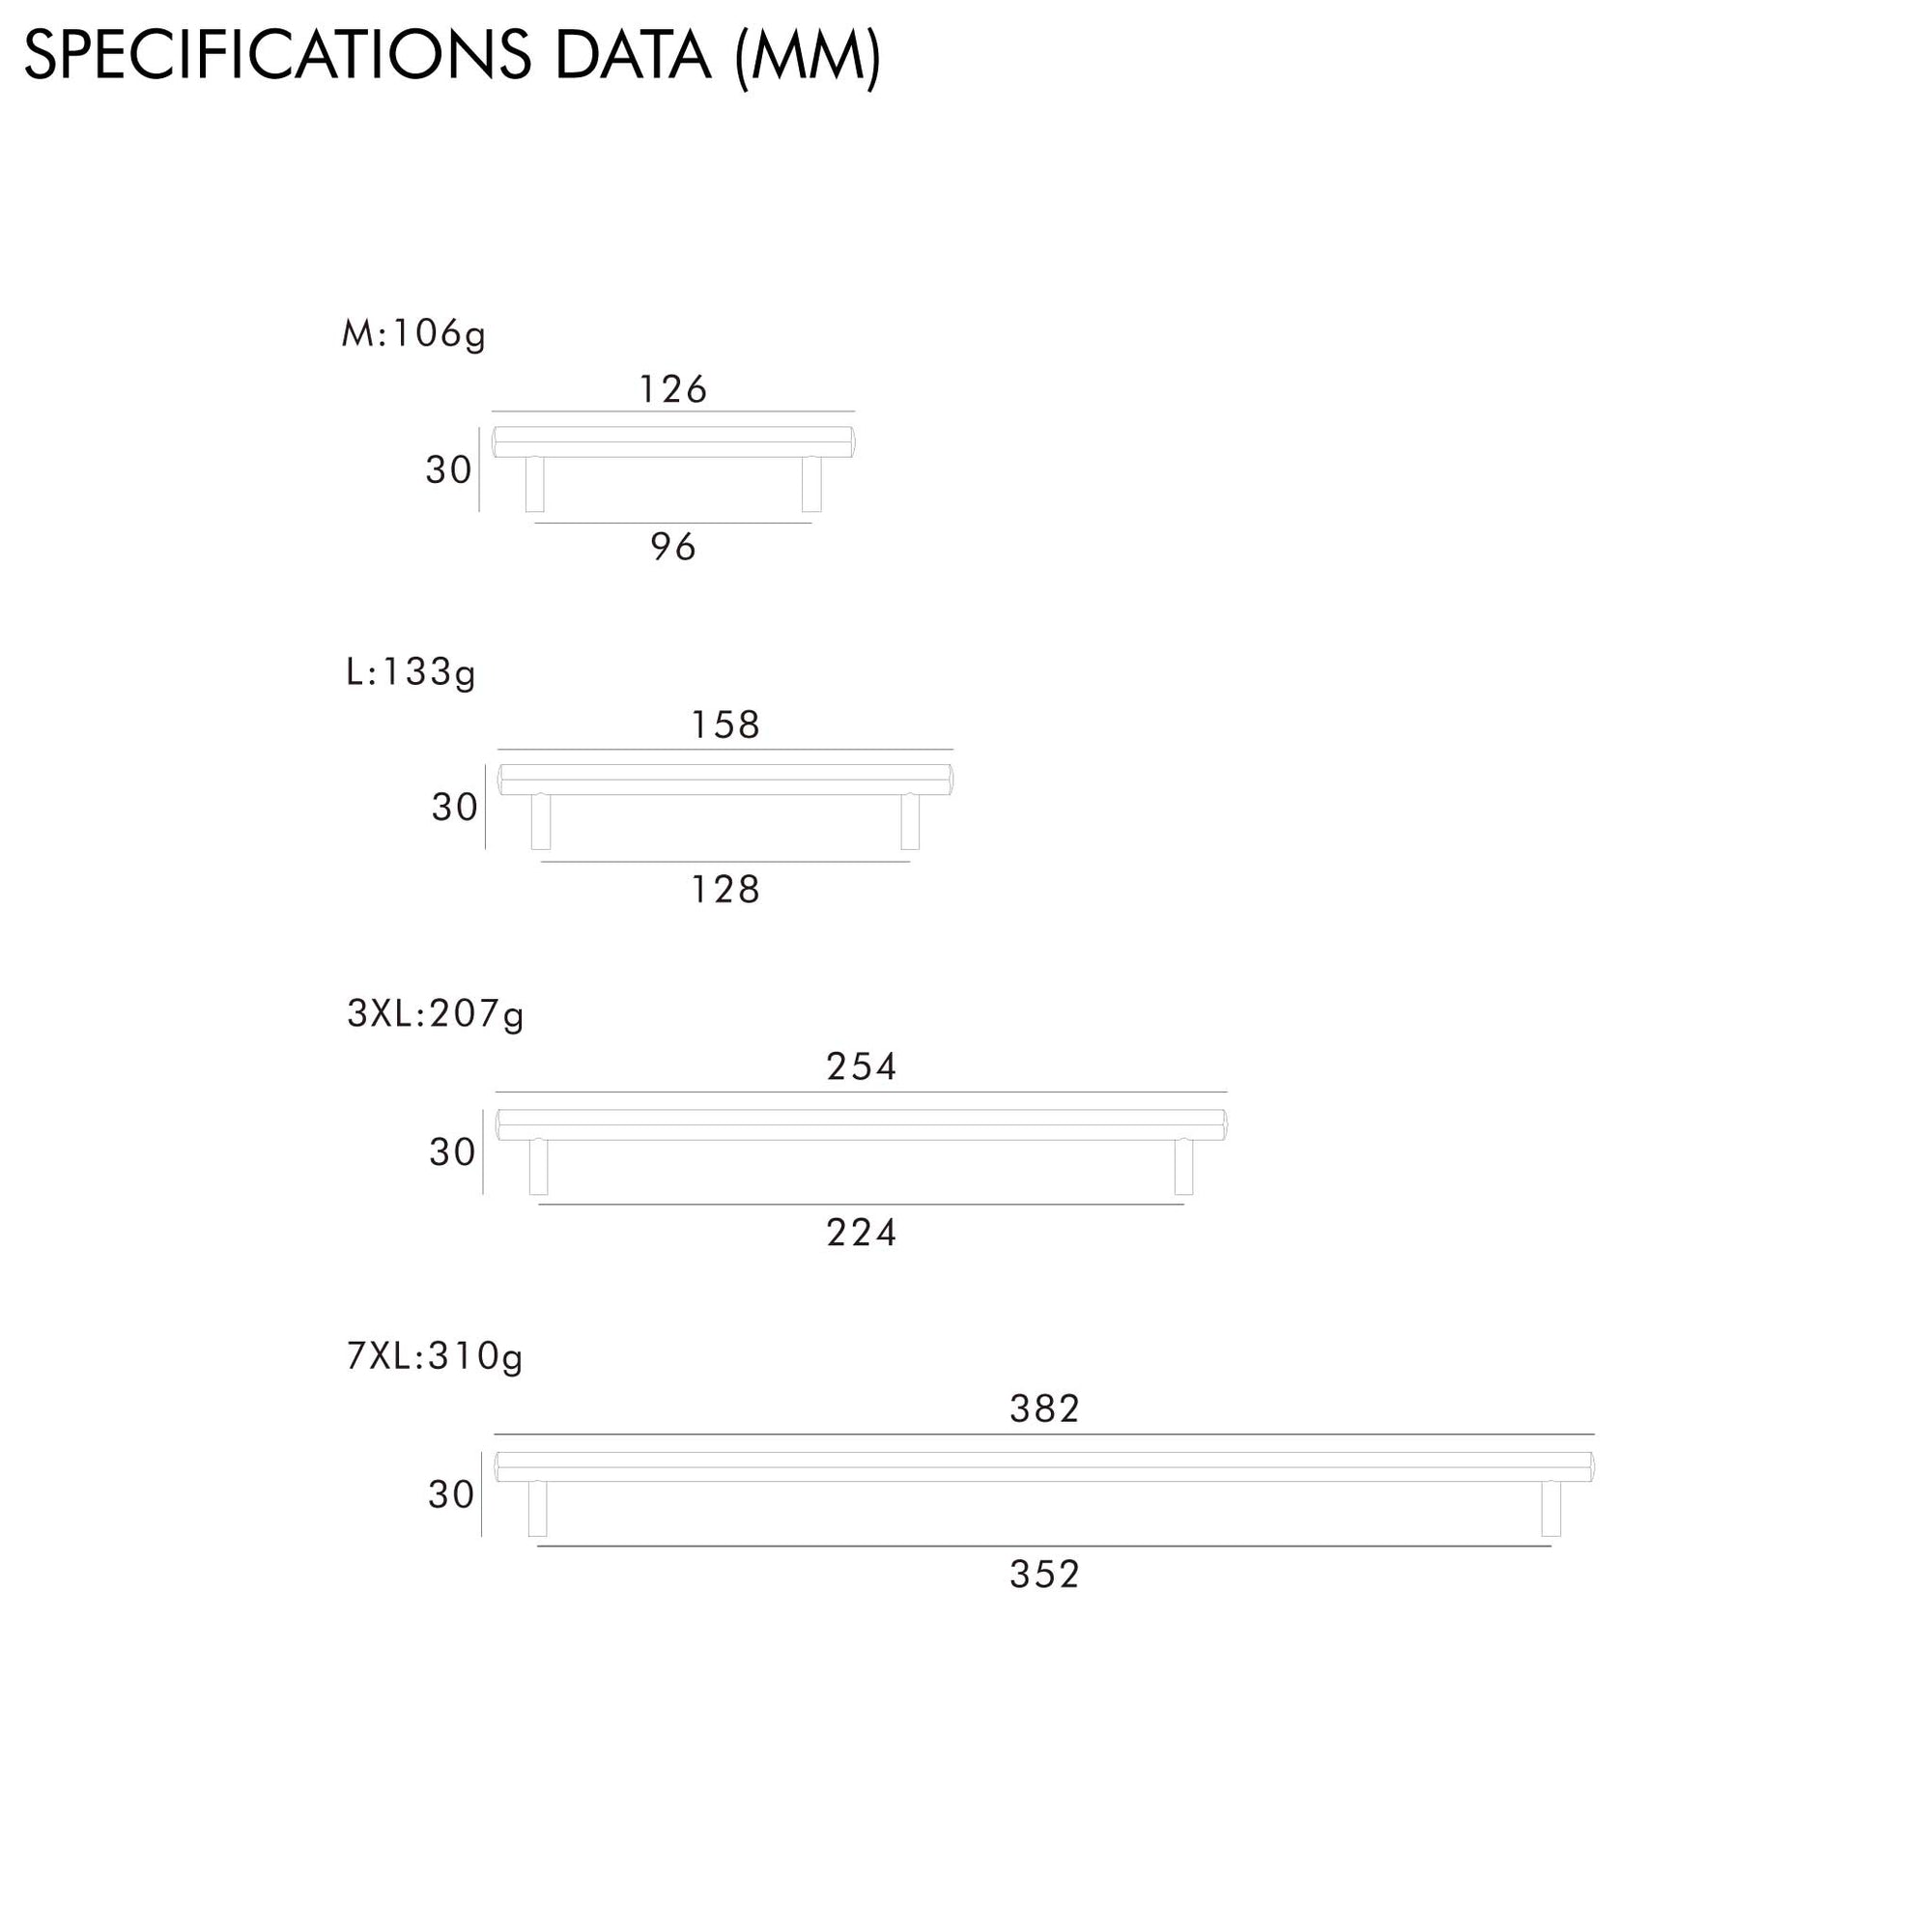
Task: Click the 254 length dimension
Action: (861, 1067)
